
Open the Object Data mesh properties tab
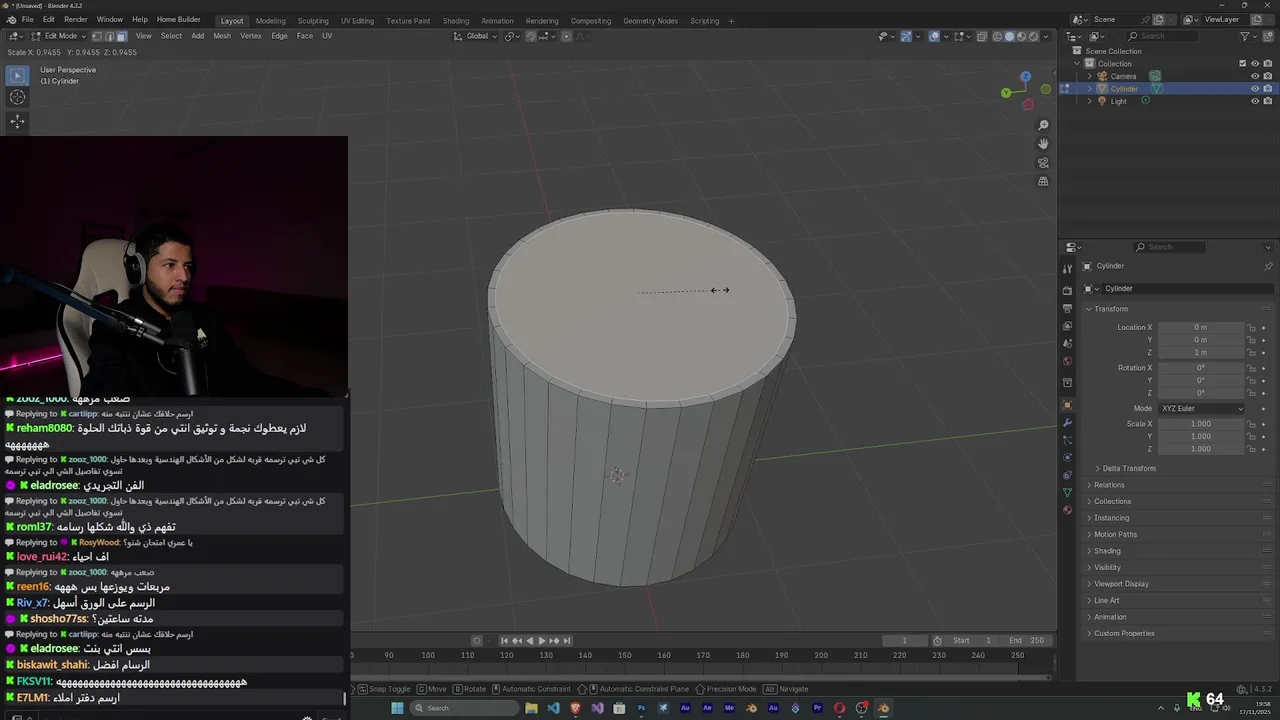pos(1067,493)
